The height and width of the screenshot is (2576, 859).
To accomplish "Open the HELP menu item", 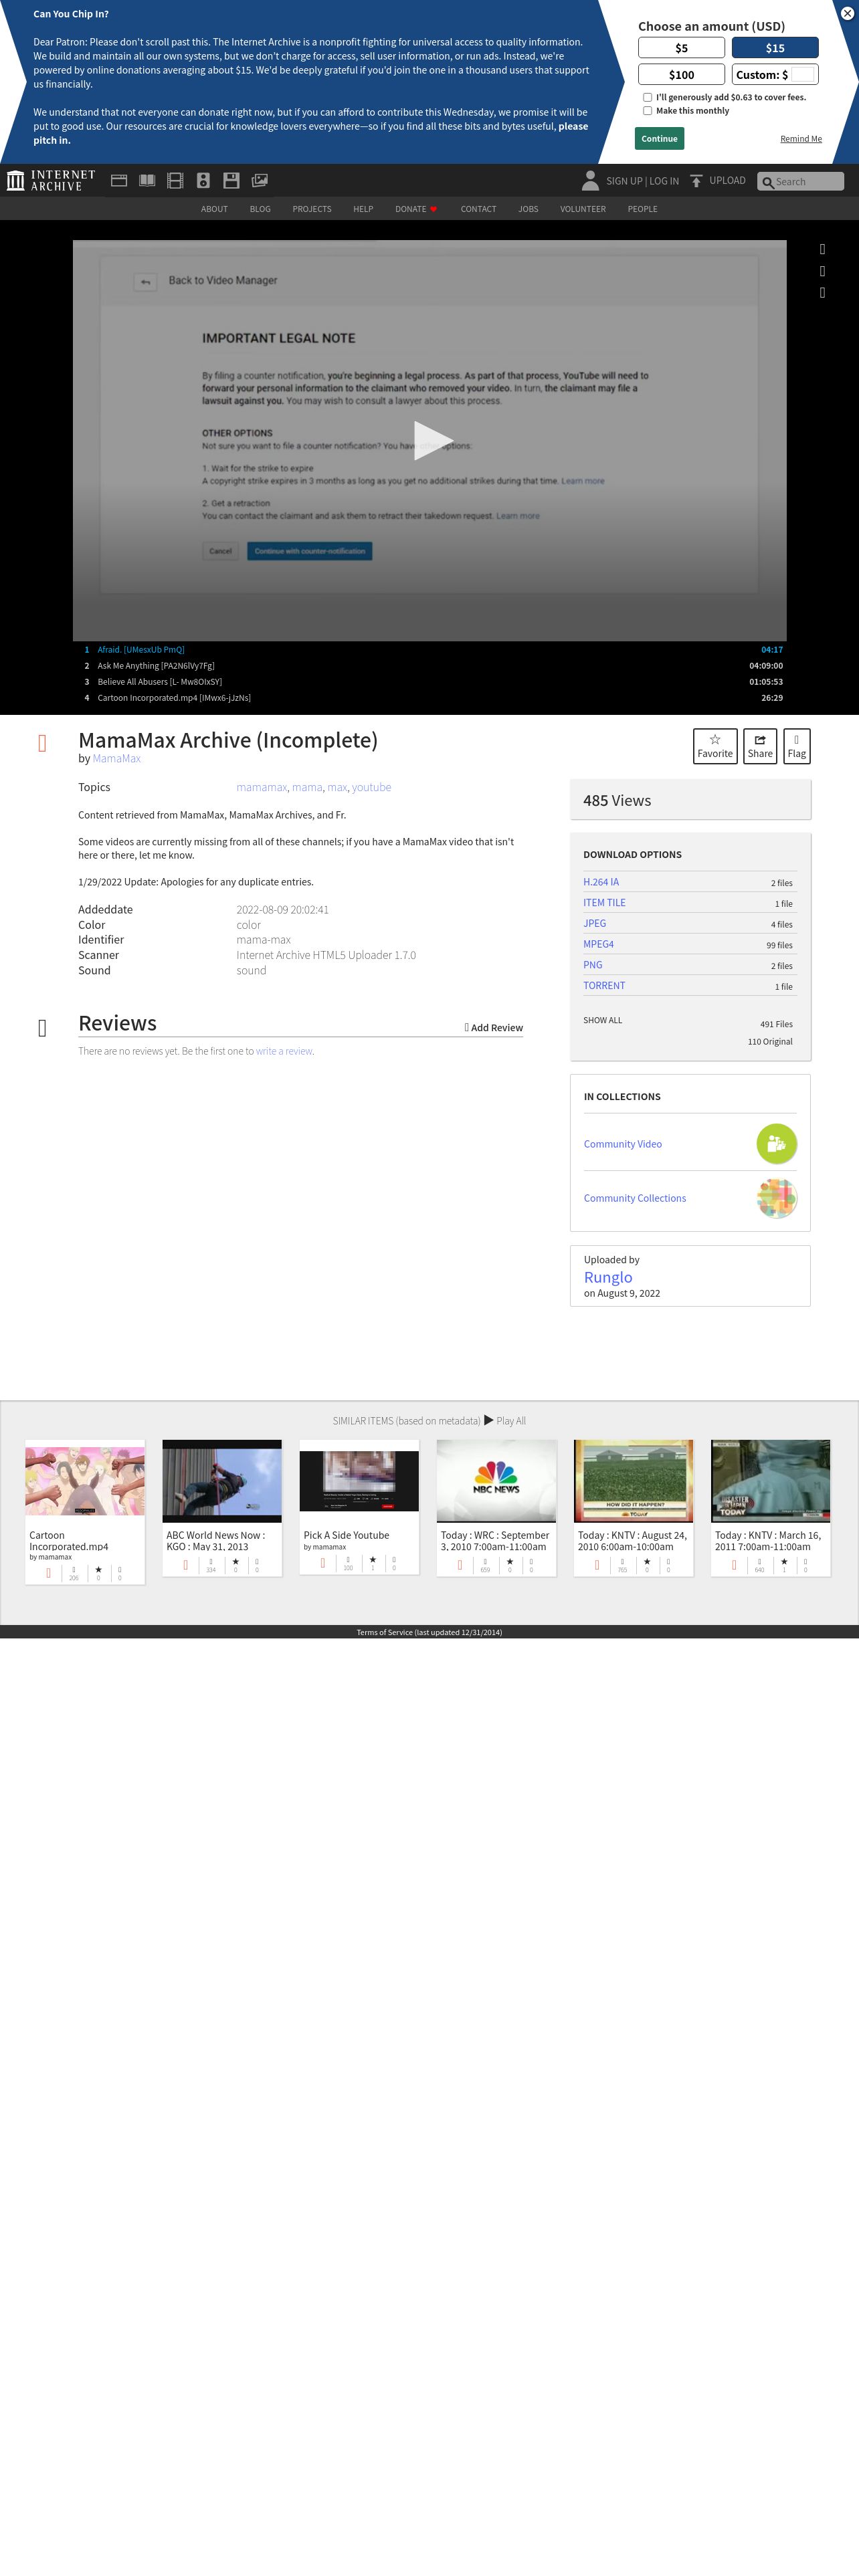I will (363, 209).
